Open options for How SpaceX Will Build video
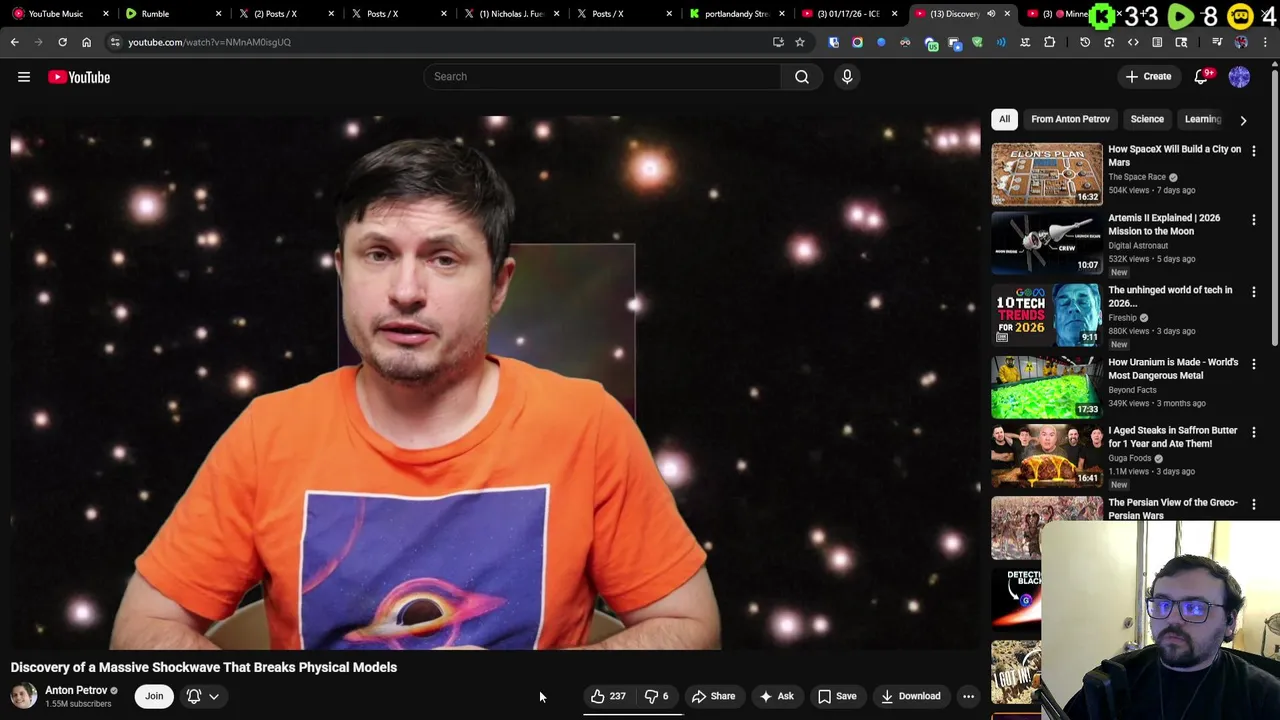 [1253, 150]
